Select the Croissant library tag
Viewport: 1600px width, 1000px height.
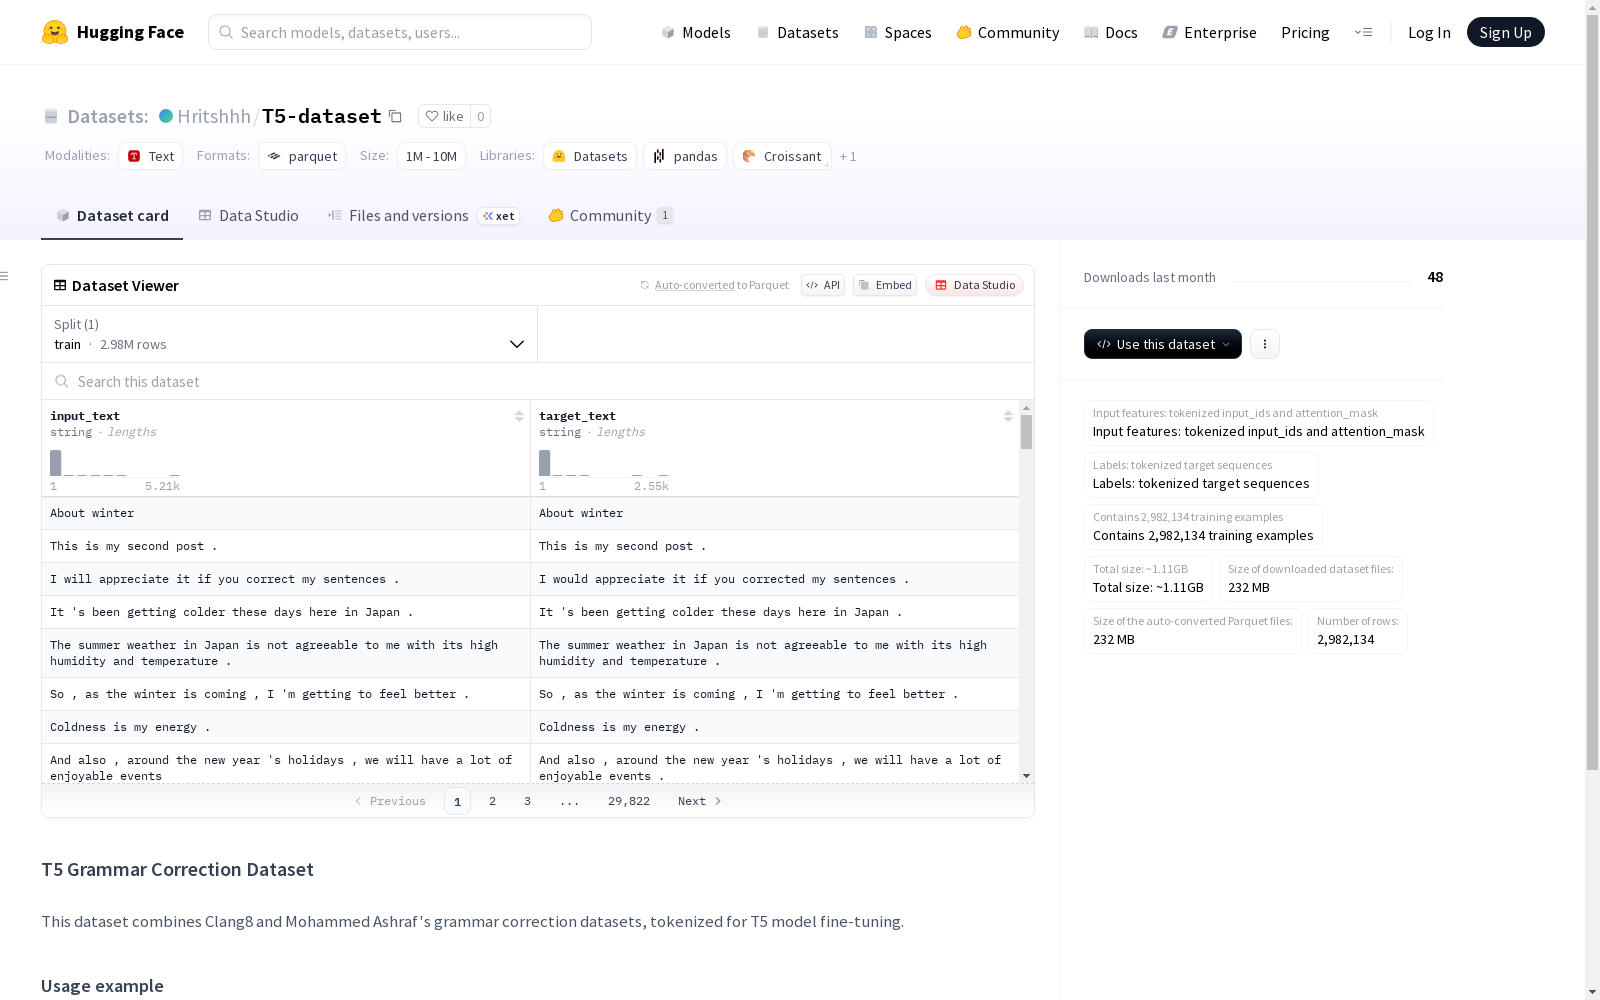(782, 156)
